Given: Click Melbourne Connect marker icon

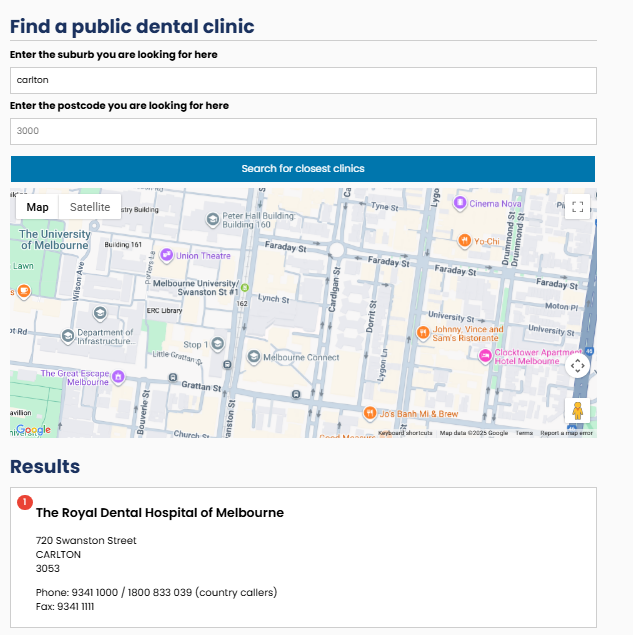Looking at the screenshot, I should (x=254, y=357).
